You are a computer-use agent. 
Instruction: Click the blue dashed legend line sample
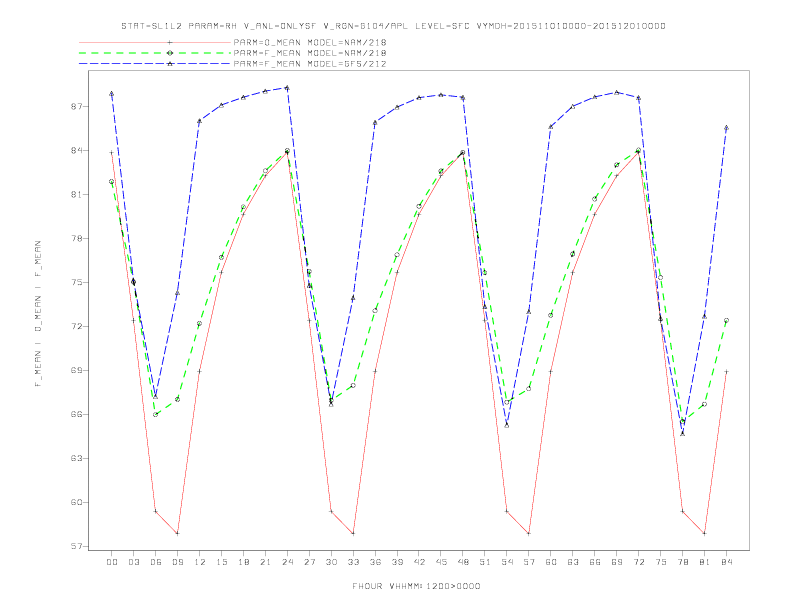click(155, 64)
